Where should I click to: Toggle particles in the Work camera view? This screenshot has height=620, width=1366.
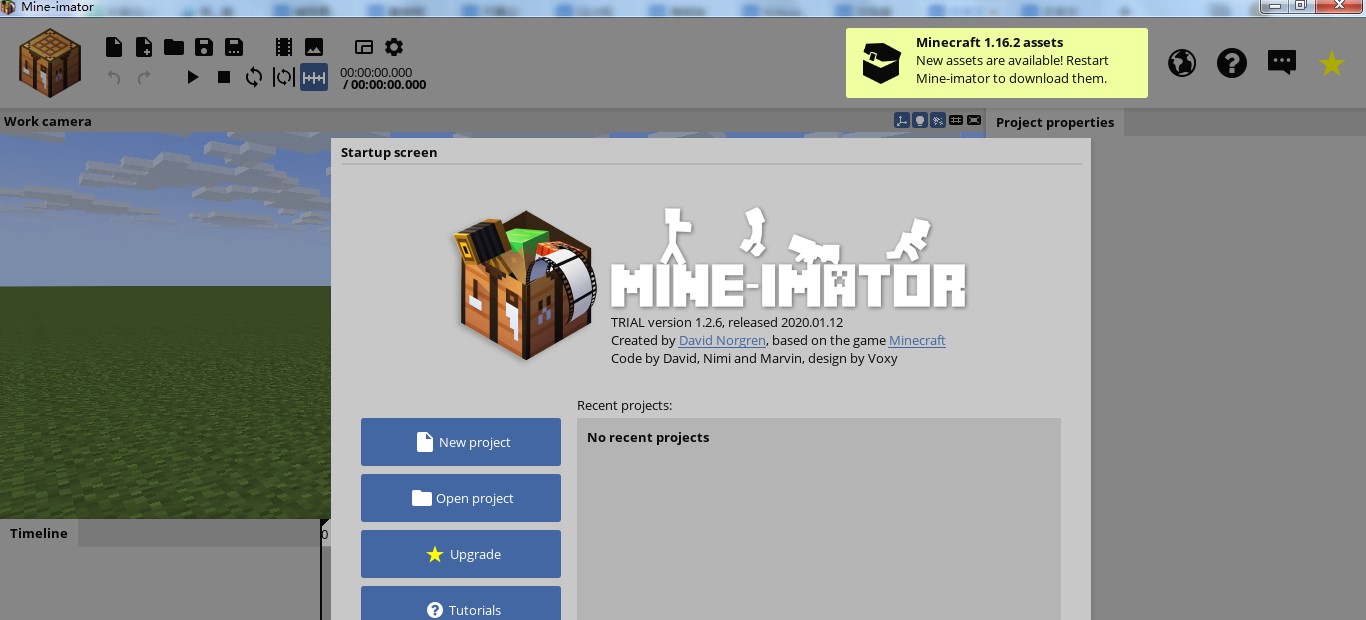pyautogui.click(x=938, y=120)
